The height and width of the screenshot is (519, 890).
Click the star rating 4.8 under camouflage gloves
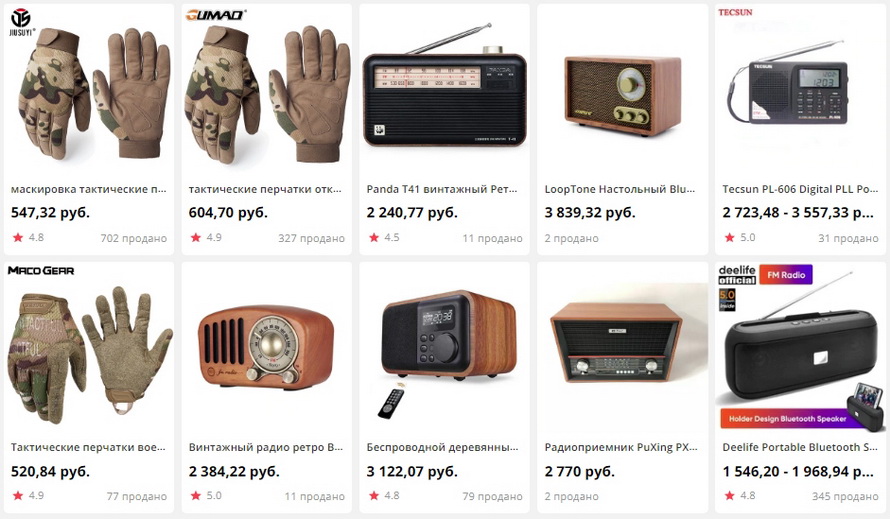(x=28, y=237)
